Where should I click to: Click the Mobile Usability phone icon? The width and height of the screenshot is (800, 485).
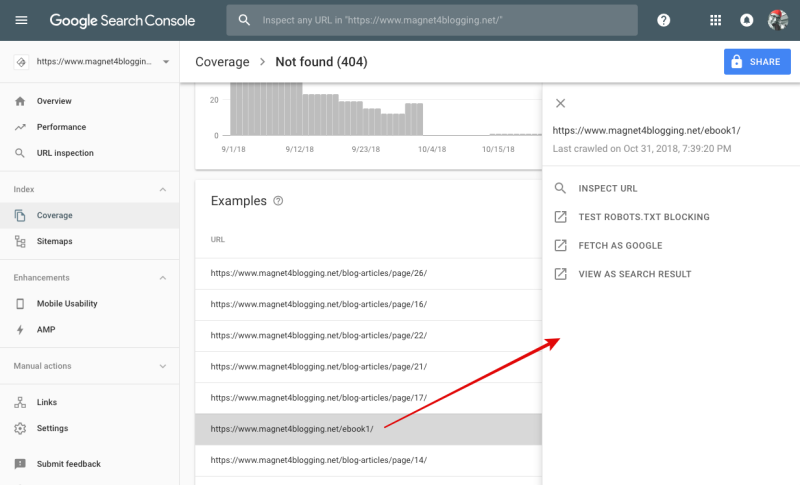click(20, 304)
